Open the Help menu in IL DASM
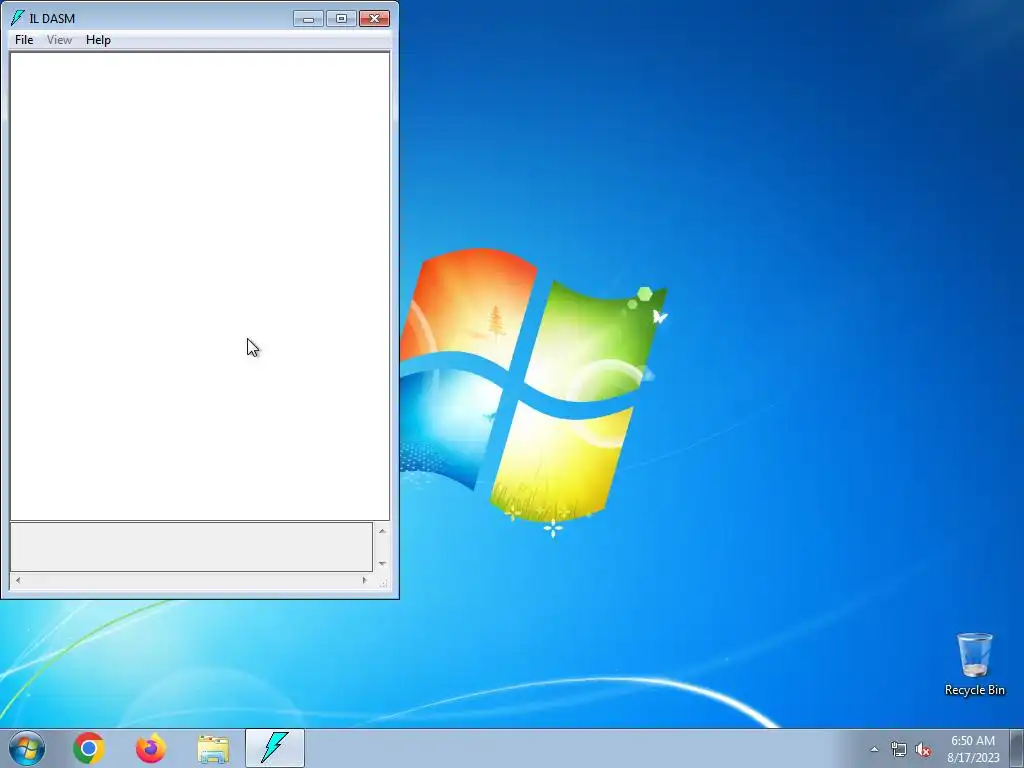The image size is (1024, 768). tap(98, 40)
